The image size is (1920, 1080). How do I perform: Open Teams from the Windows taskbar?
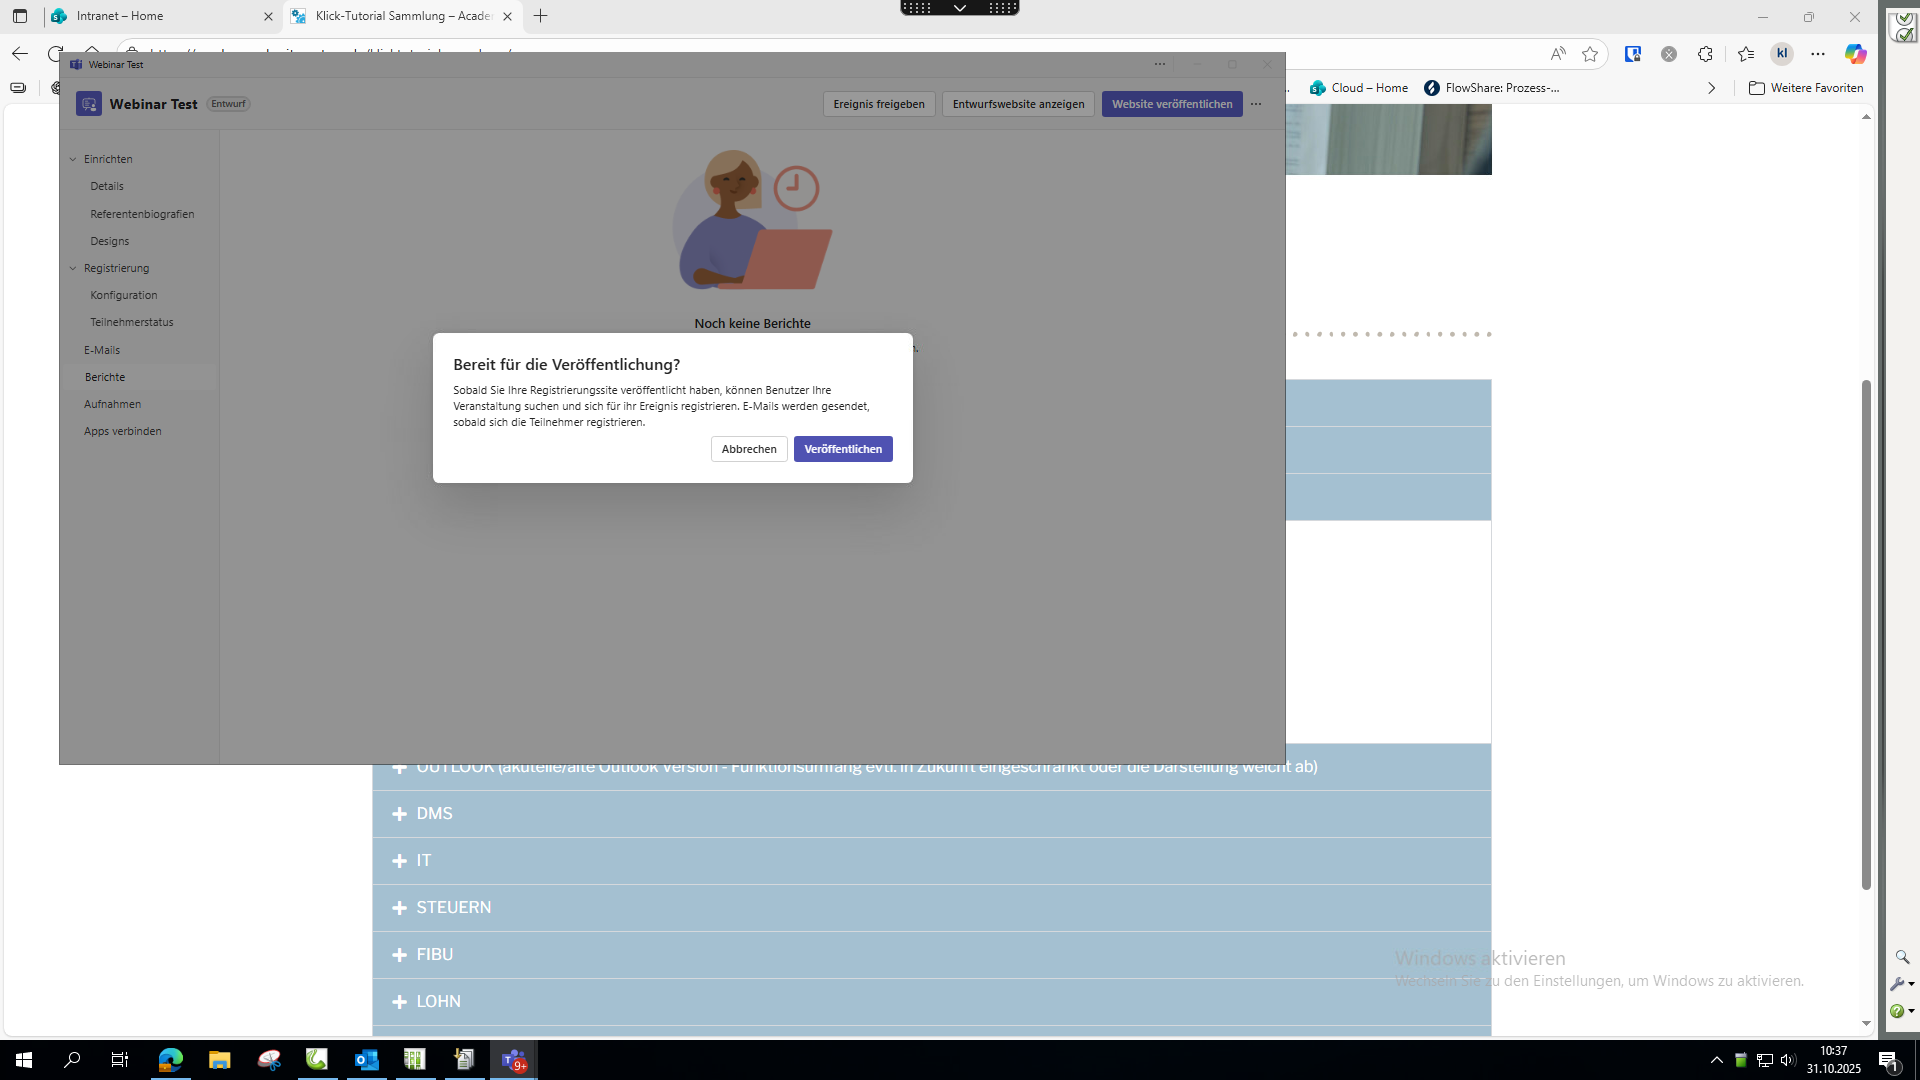(x=513, y=1060)
